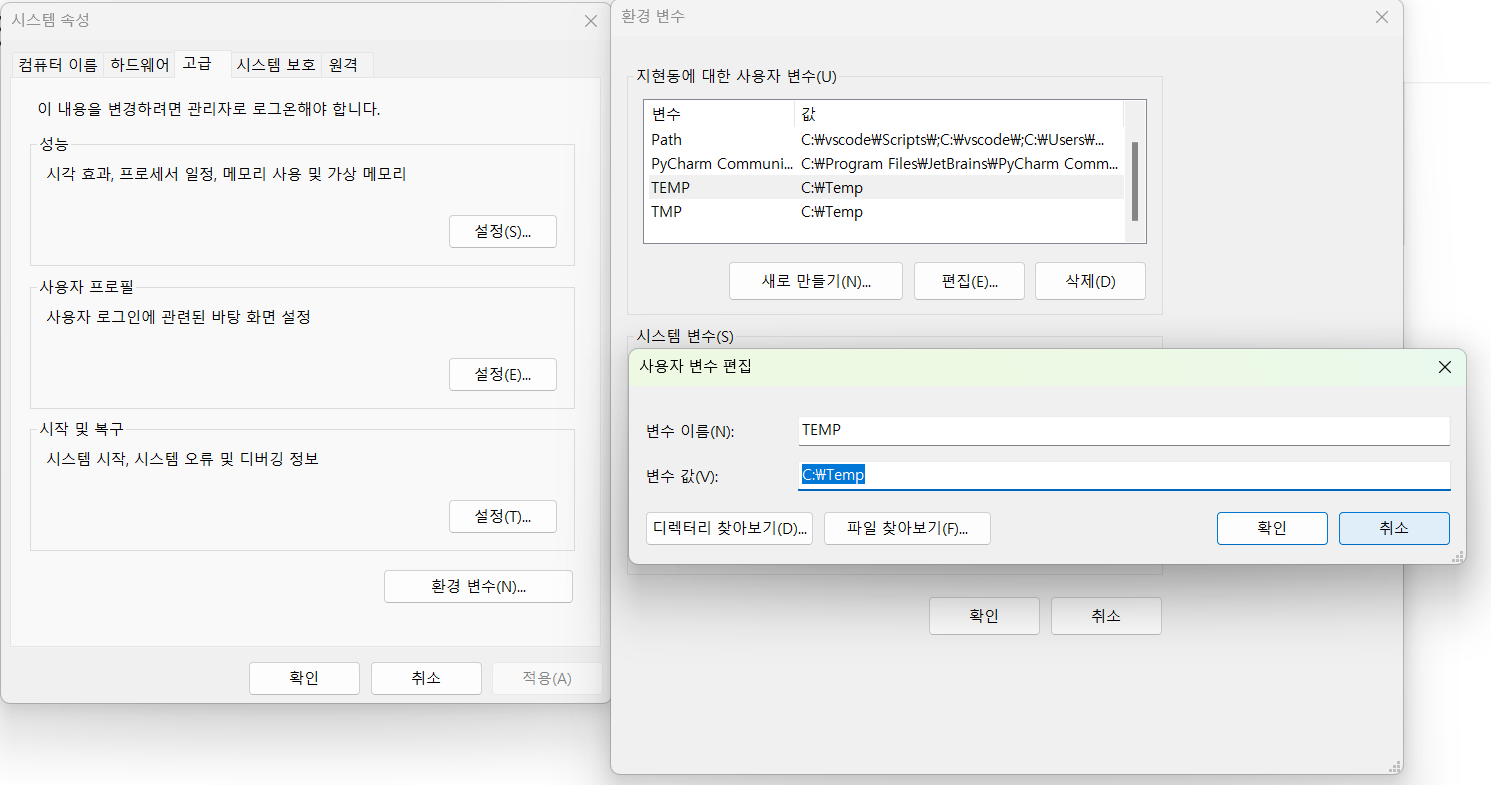Open the 하드웨어 tab
Screen dimensions: 1491x785
tap(139, 65)
